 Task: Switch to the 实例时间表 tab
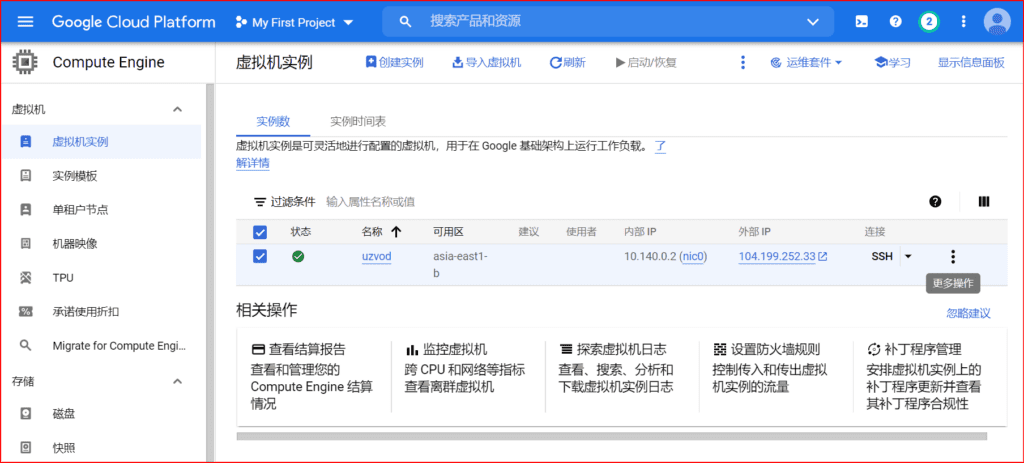click(358, 121)
